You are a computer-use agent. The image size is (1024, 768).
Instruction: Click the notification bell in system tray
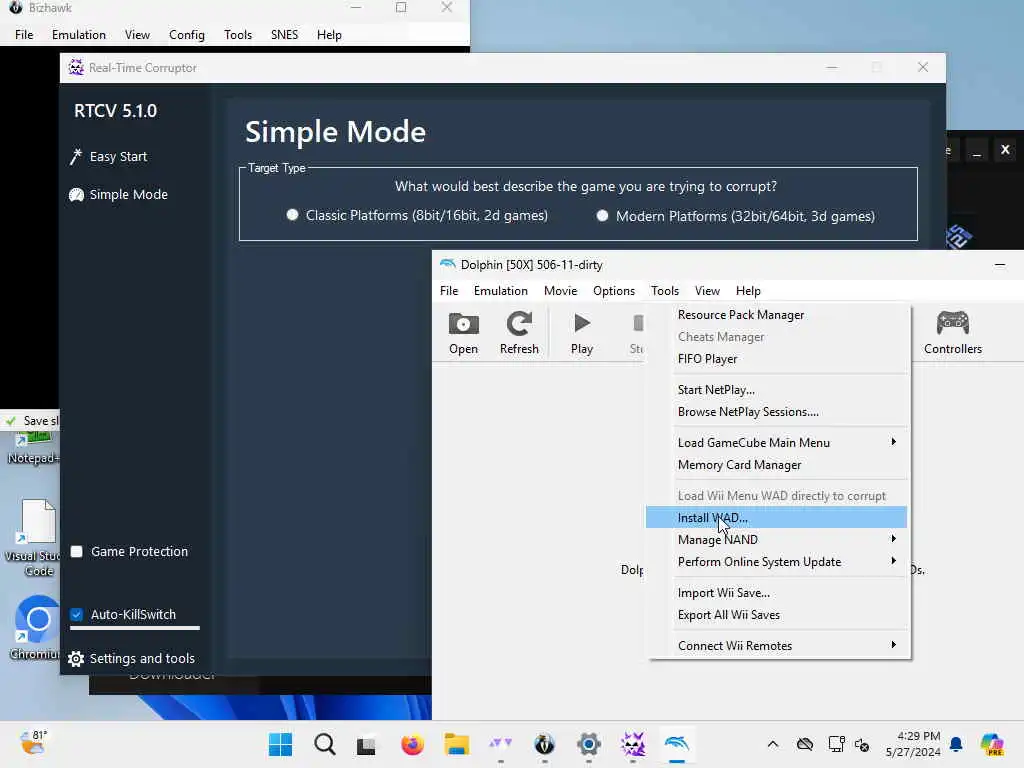(956, 744)
